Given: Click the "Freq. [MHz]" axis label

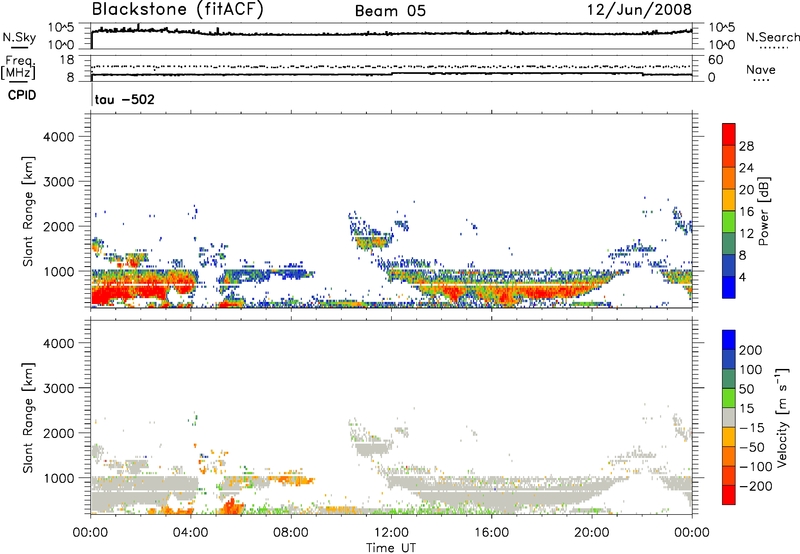Looking at the screenshot, I should click(18, 67).
